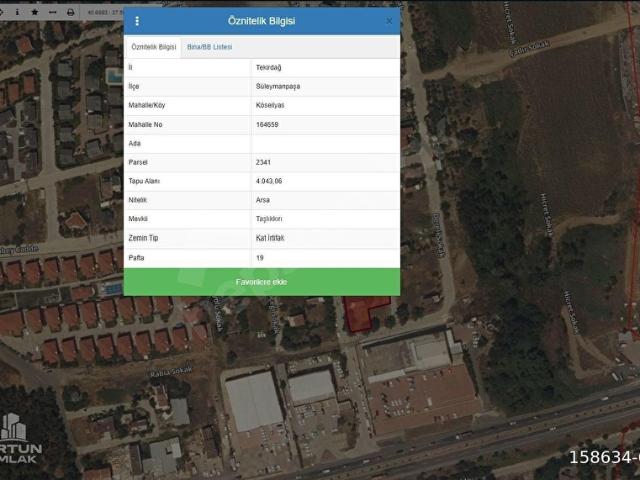The width and height of the screenshot is (640, 480).
Task: Click the red highlighted parcel on the map
Action: click(358, 312)
